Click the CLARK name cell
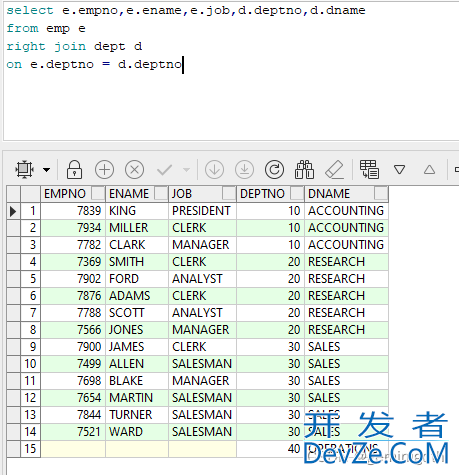This screenshot has width=459, height=475. pyautogui.click(x=137, y=245)
